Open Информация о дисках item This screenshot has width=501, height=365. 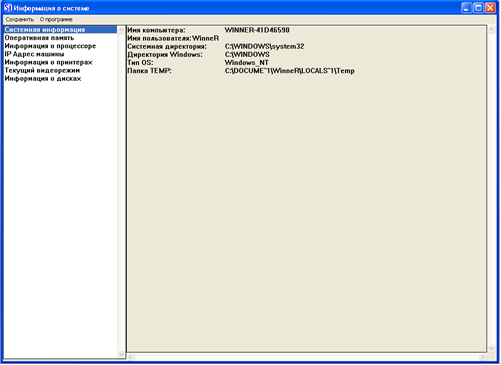[43, 79]
